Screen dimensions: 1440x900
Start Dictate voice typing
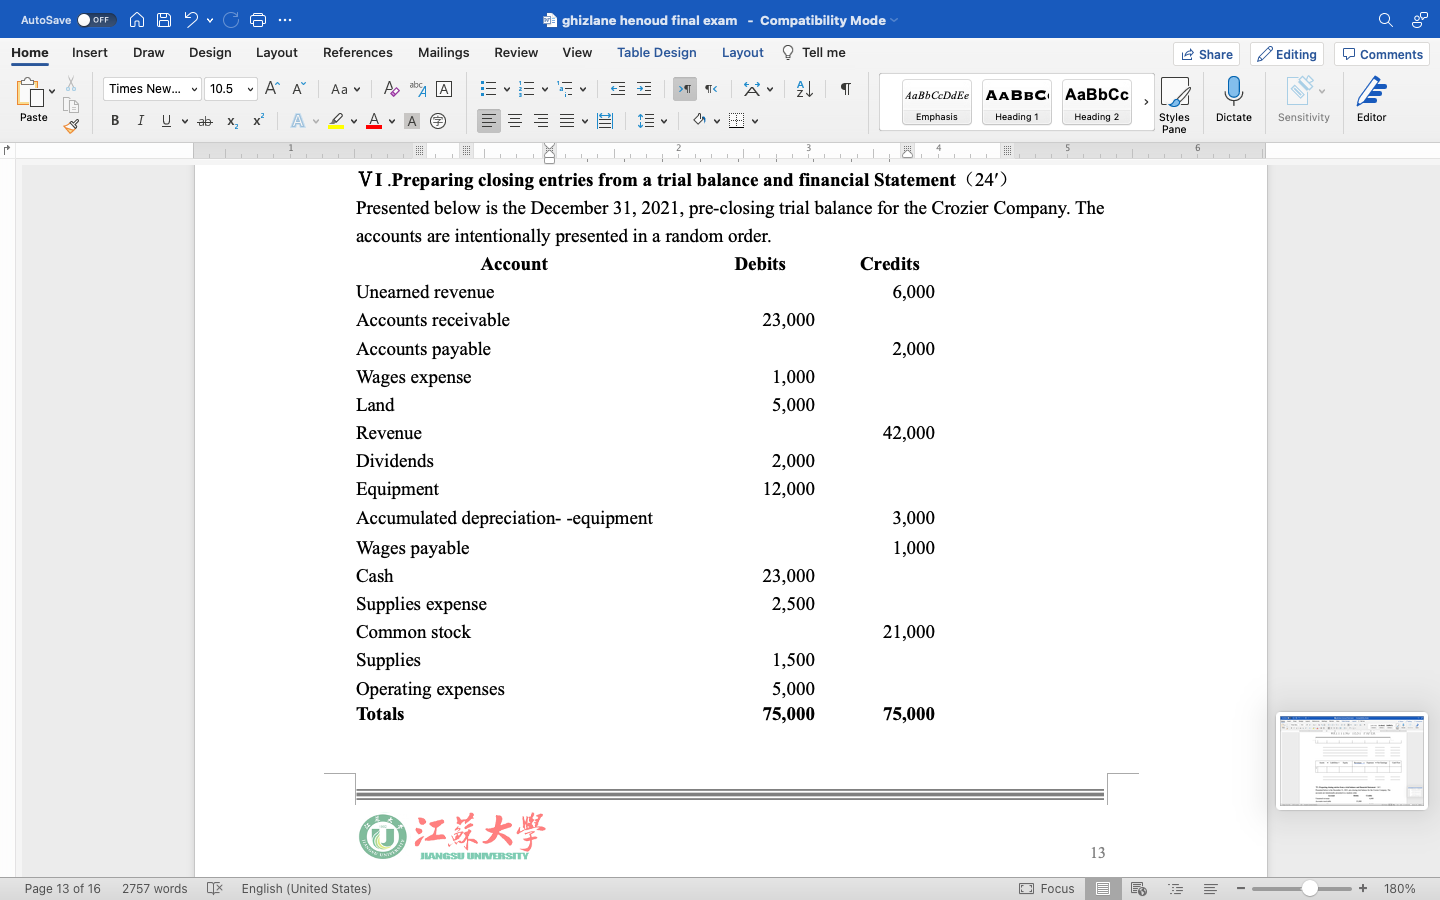pyautogui.click(x=1233, y=100)
